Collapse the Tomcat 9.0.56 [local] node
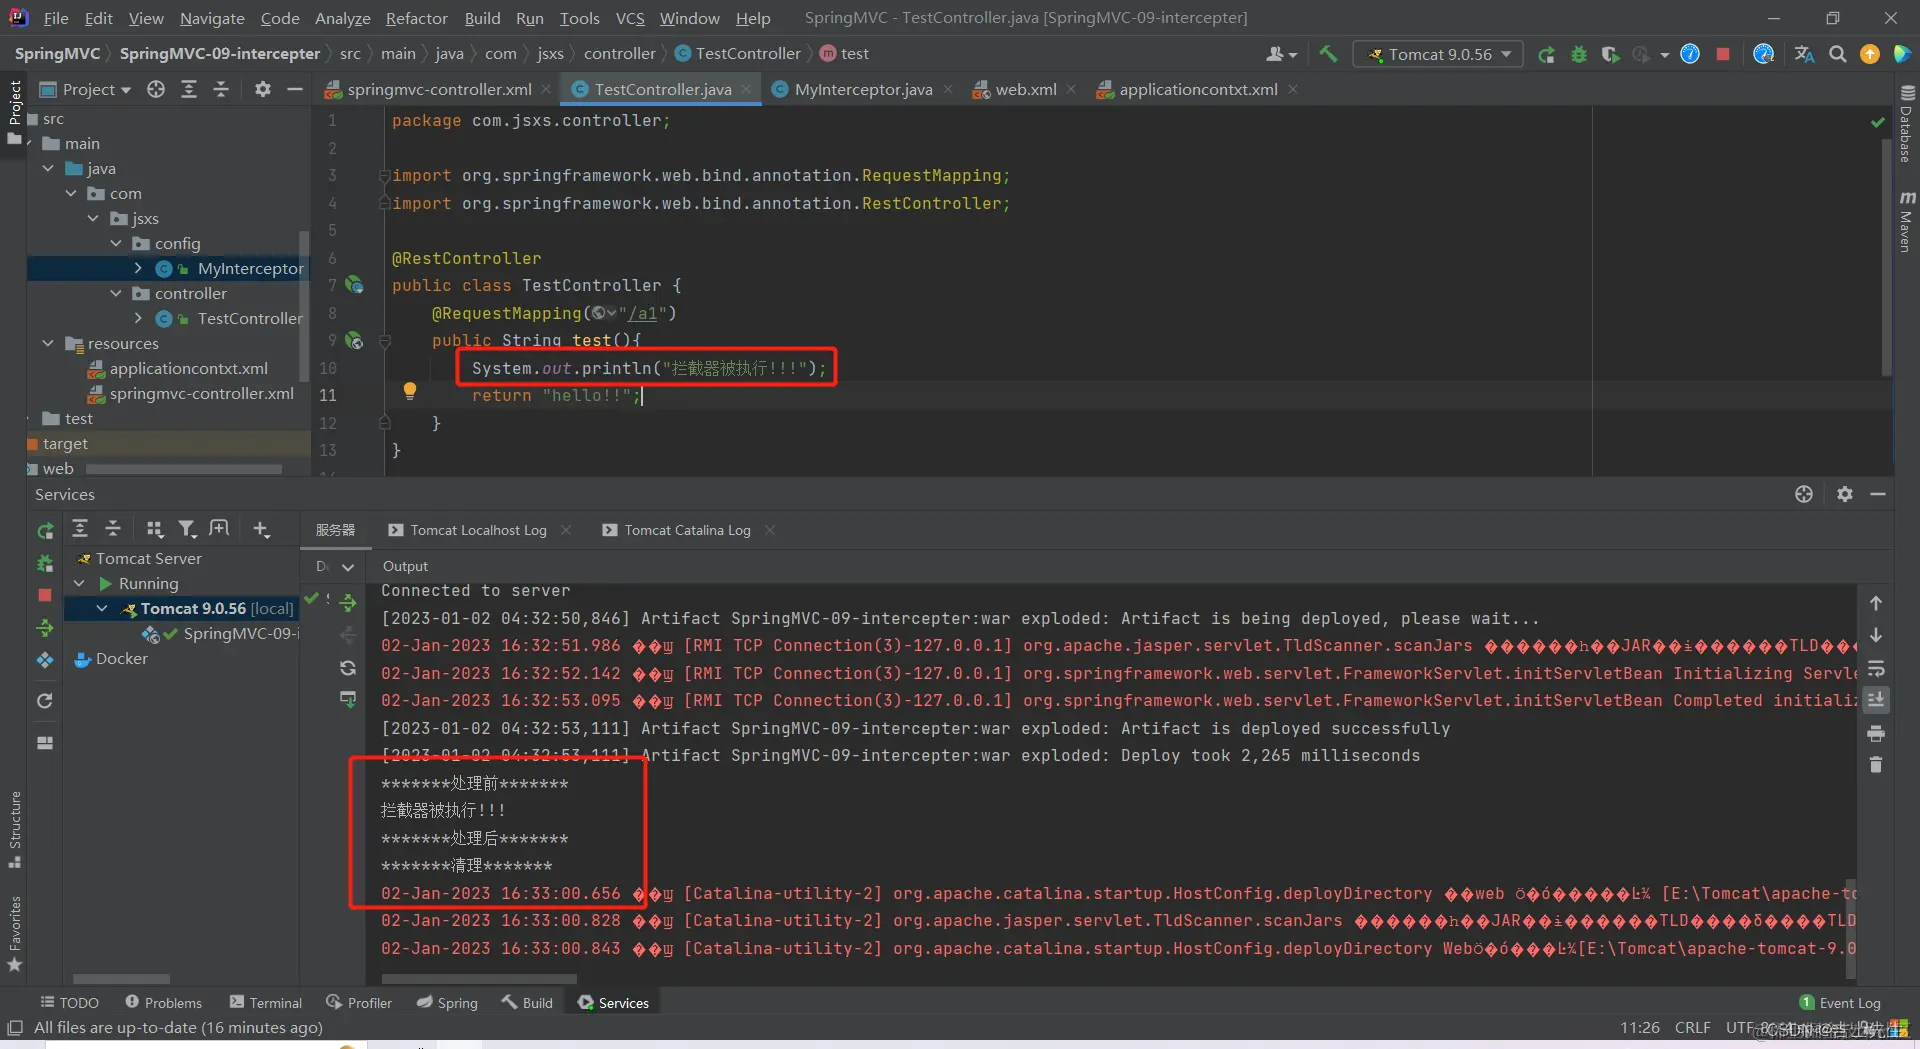Image resolution: width=1920 pixels, height=1049 pixels. [102, 608]
